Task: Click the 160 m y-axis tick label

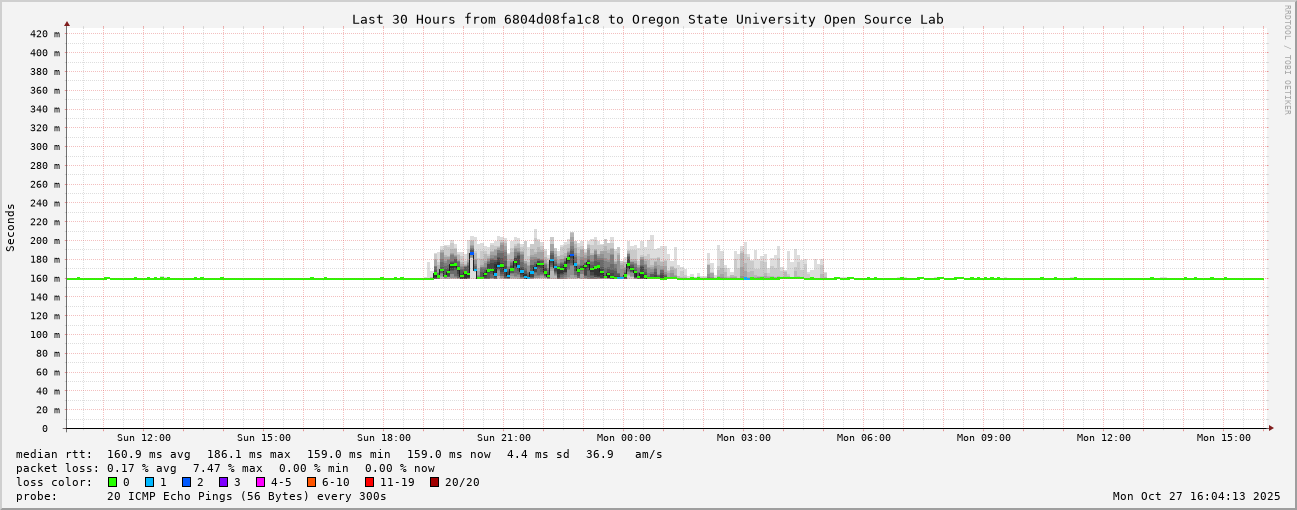Action: click(43, 278)
